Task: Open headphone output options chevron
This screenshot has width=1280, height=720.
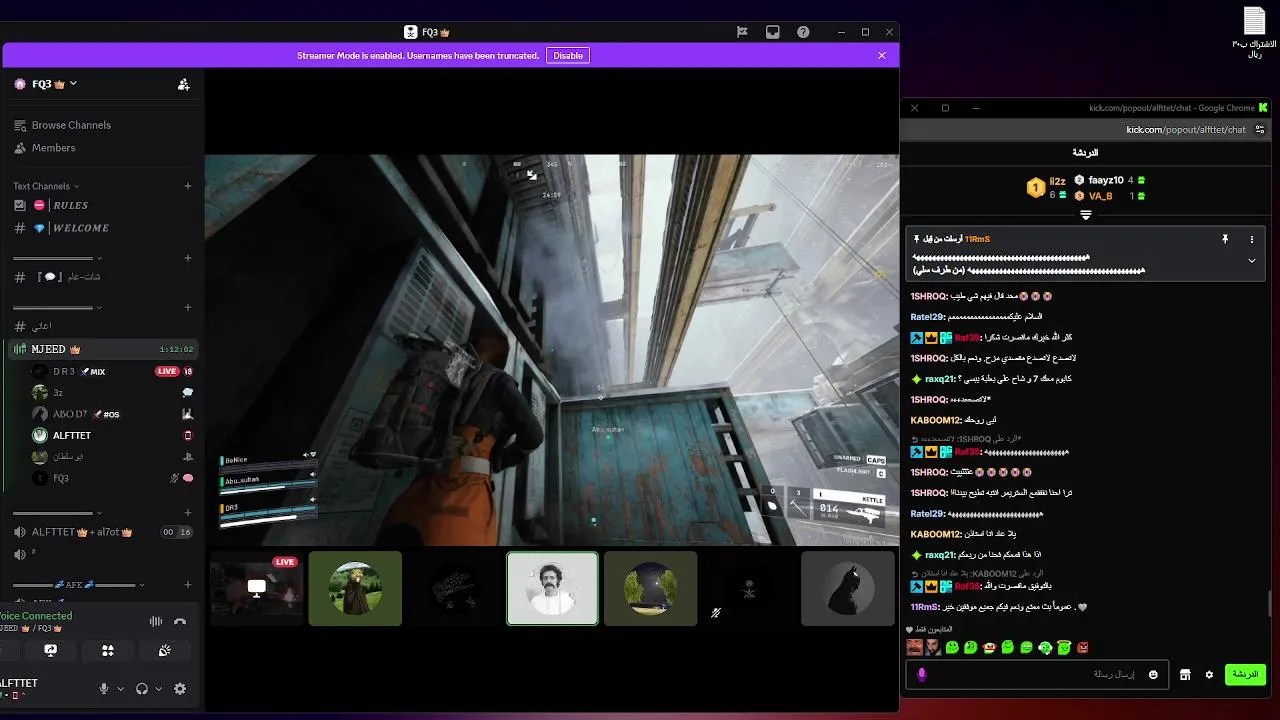Action: coord(158,689)
